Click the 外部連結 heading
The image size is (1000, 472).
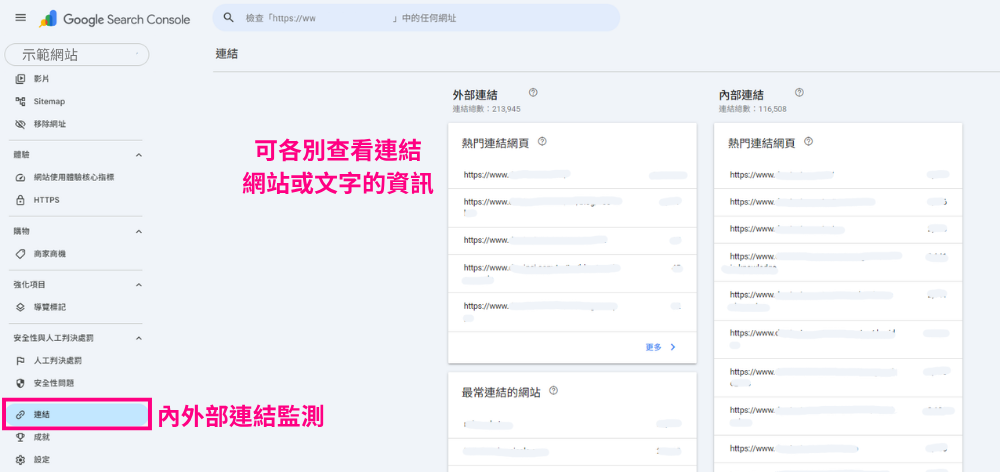[x=474, y=95]
